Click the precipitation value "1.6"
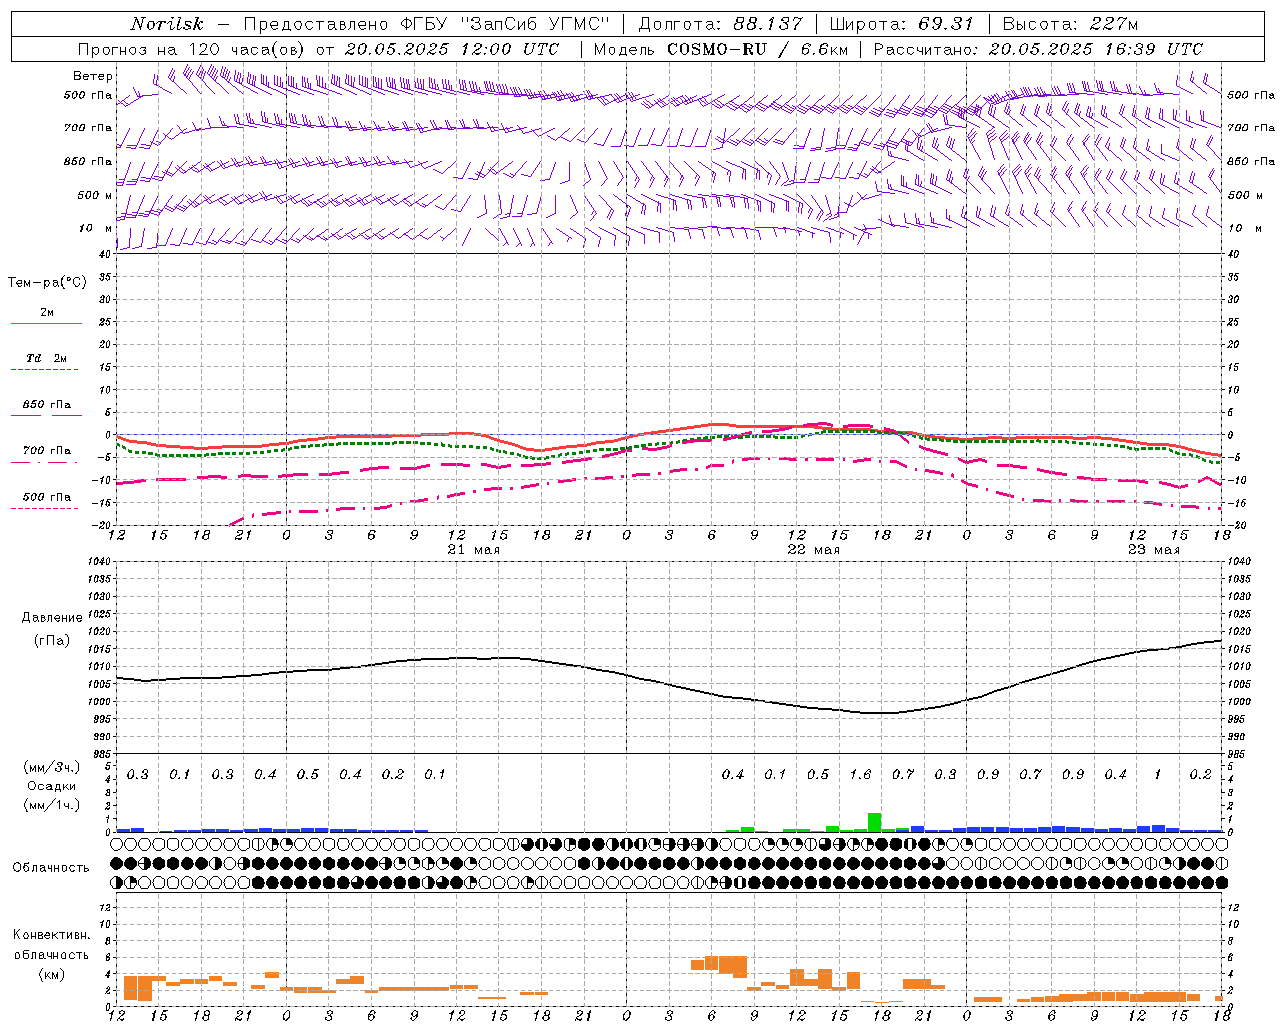This screenshot has height=1024, width=1280. point(860,775)
